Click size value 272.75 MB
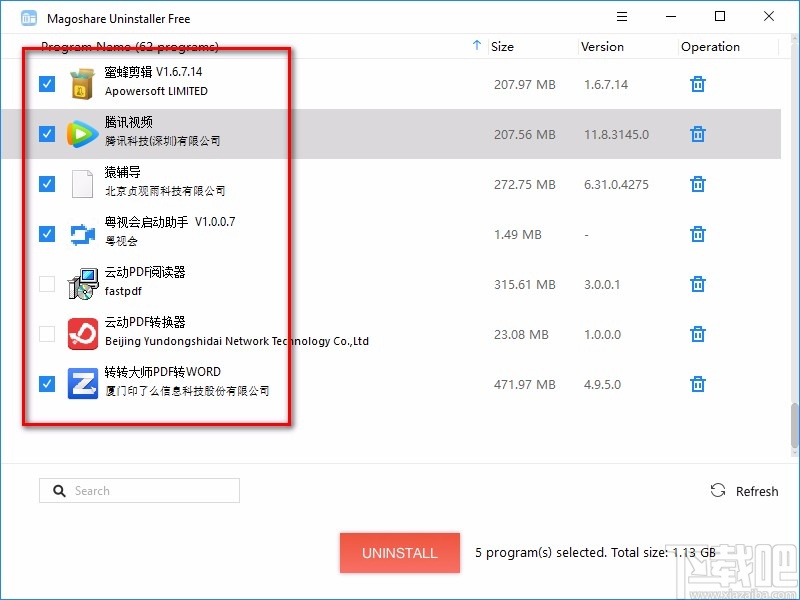The width and height of the screenshot is (800, 600). pyautogui.click(x=524, y=185)
